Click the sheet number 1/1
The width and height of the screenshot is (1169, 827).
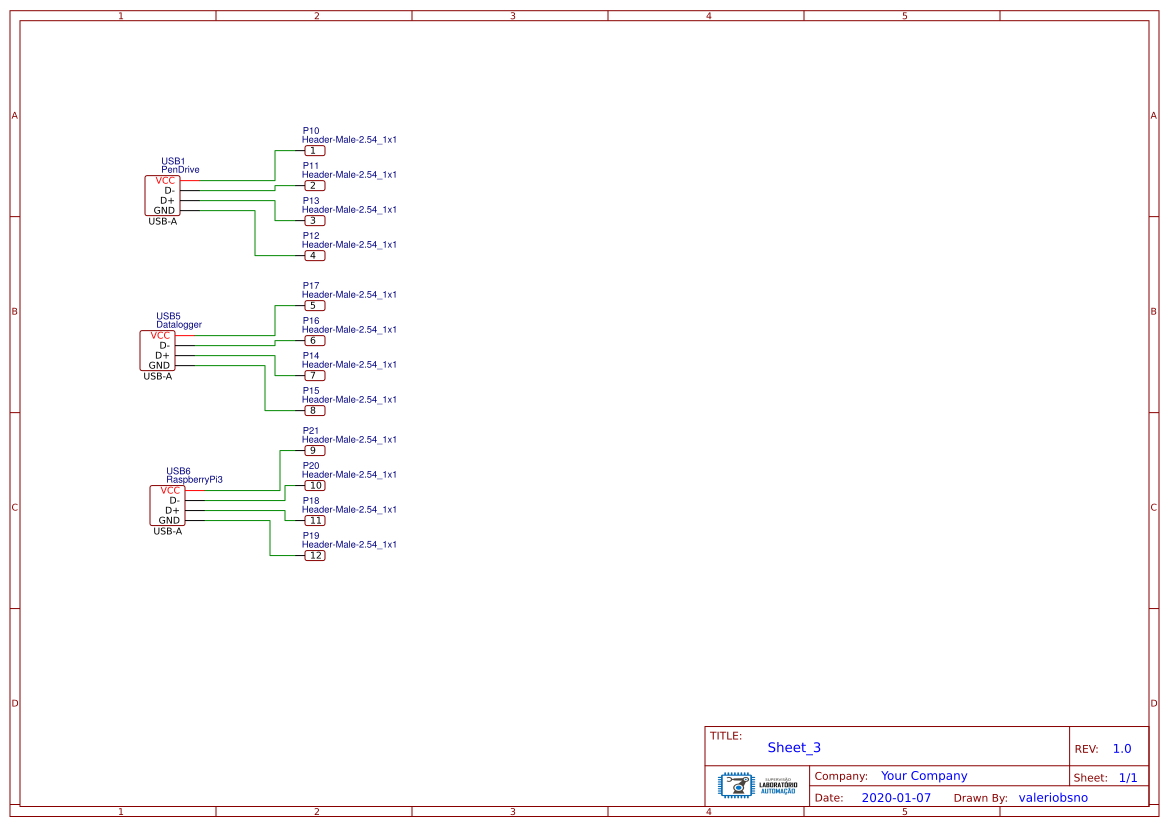[1128, 778]
